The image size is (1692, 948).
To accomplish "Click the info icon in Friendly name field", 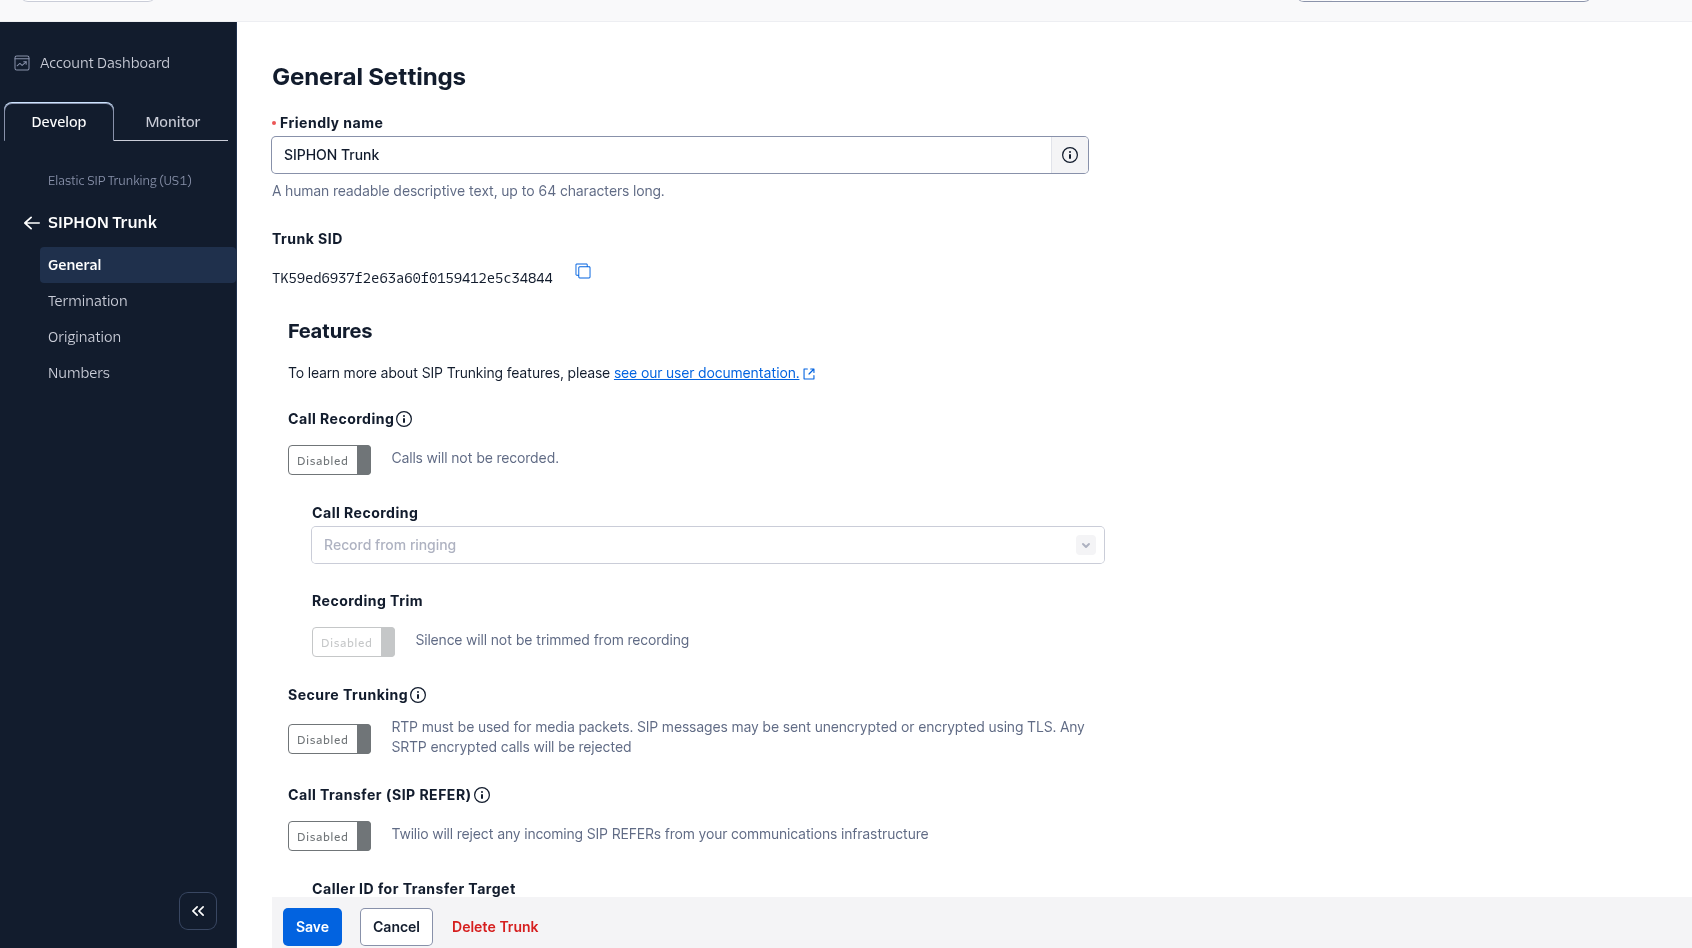I will (1069, 155).
